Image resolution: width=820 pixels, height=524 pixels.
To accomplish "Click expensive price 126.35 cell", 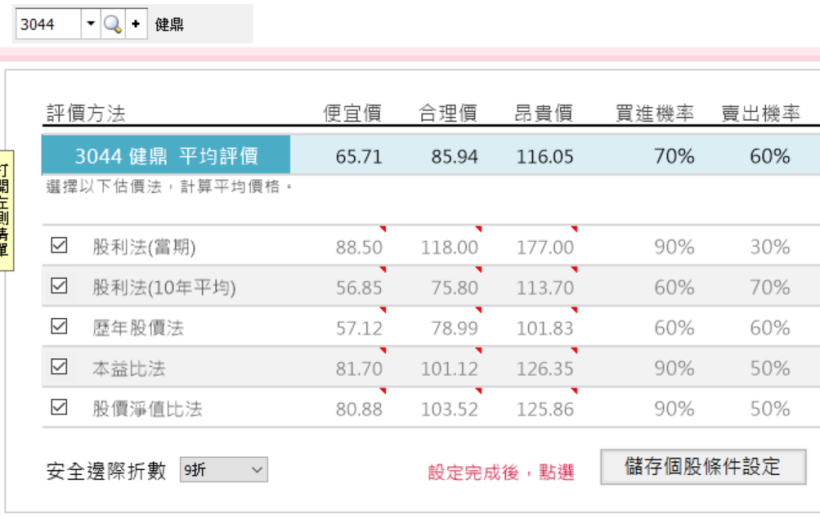I will pos(545,368).
